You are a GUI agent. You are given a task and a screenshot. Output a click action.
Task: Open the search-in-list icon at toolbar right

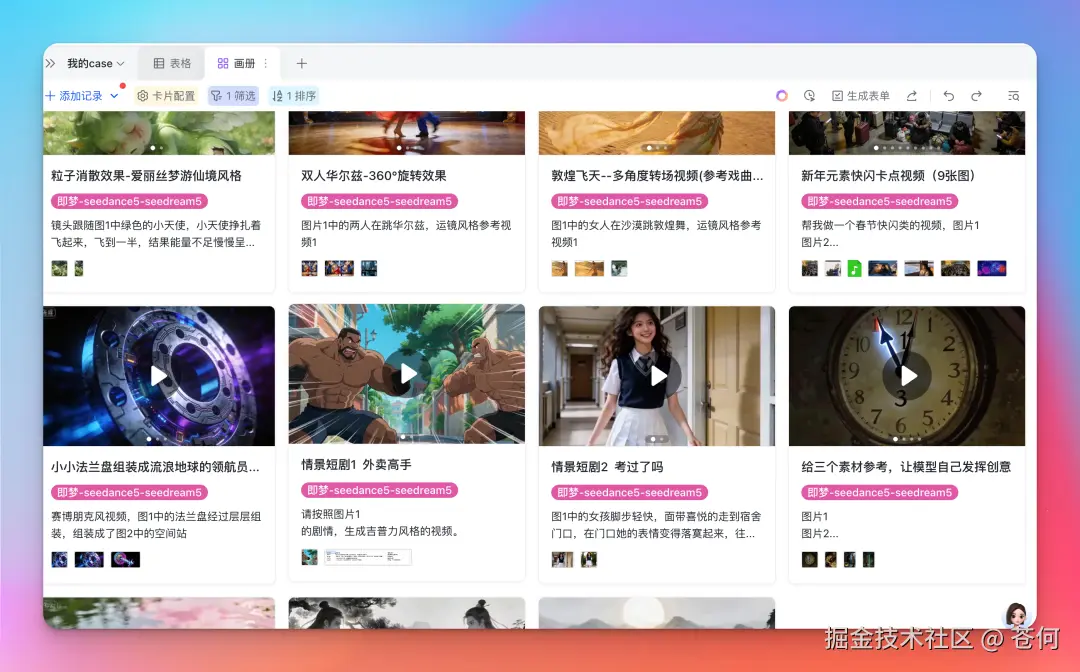(1014, 95)
